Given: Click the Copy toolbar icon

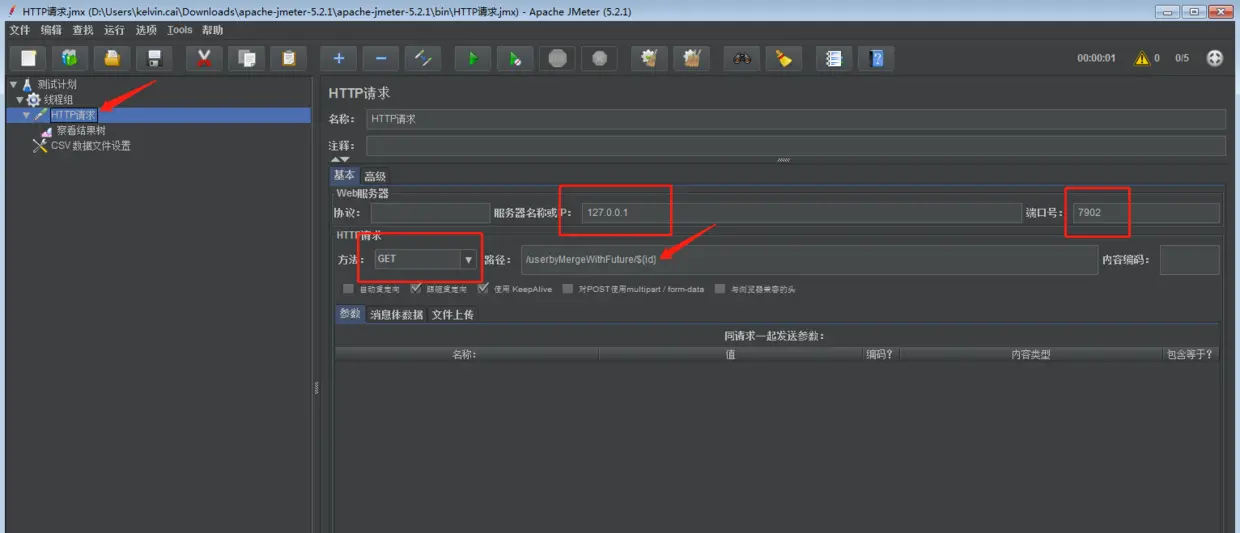Looking at the screenshot, I should tap(246, 58).
